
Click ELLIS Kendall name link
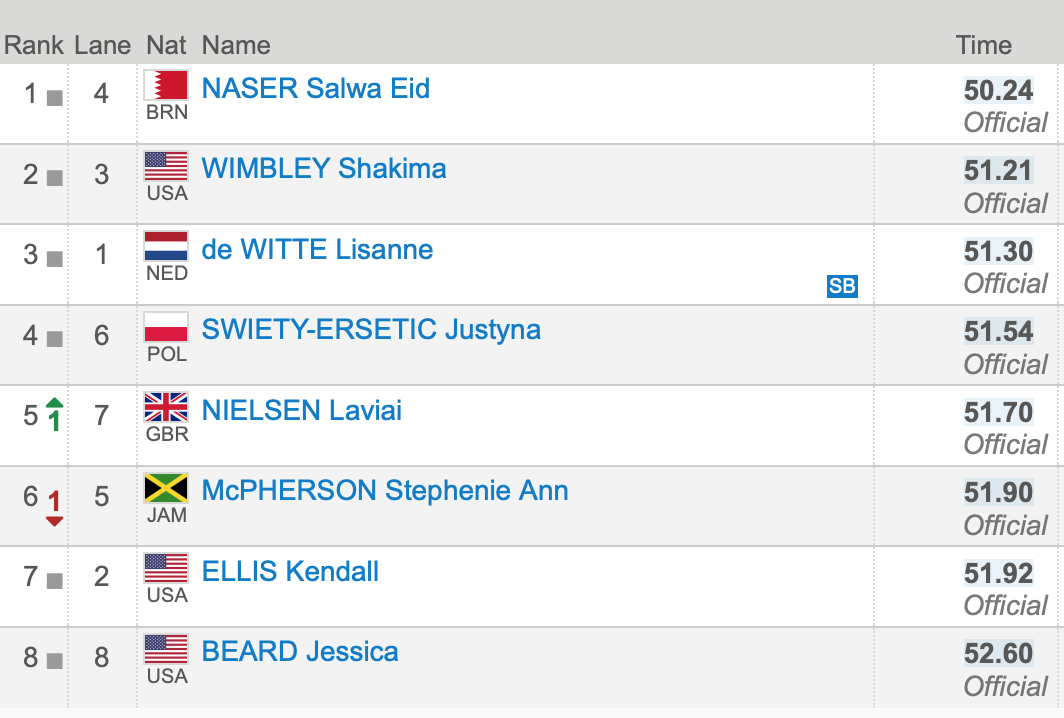tap(290, 572)
